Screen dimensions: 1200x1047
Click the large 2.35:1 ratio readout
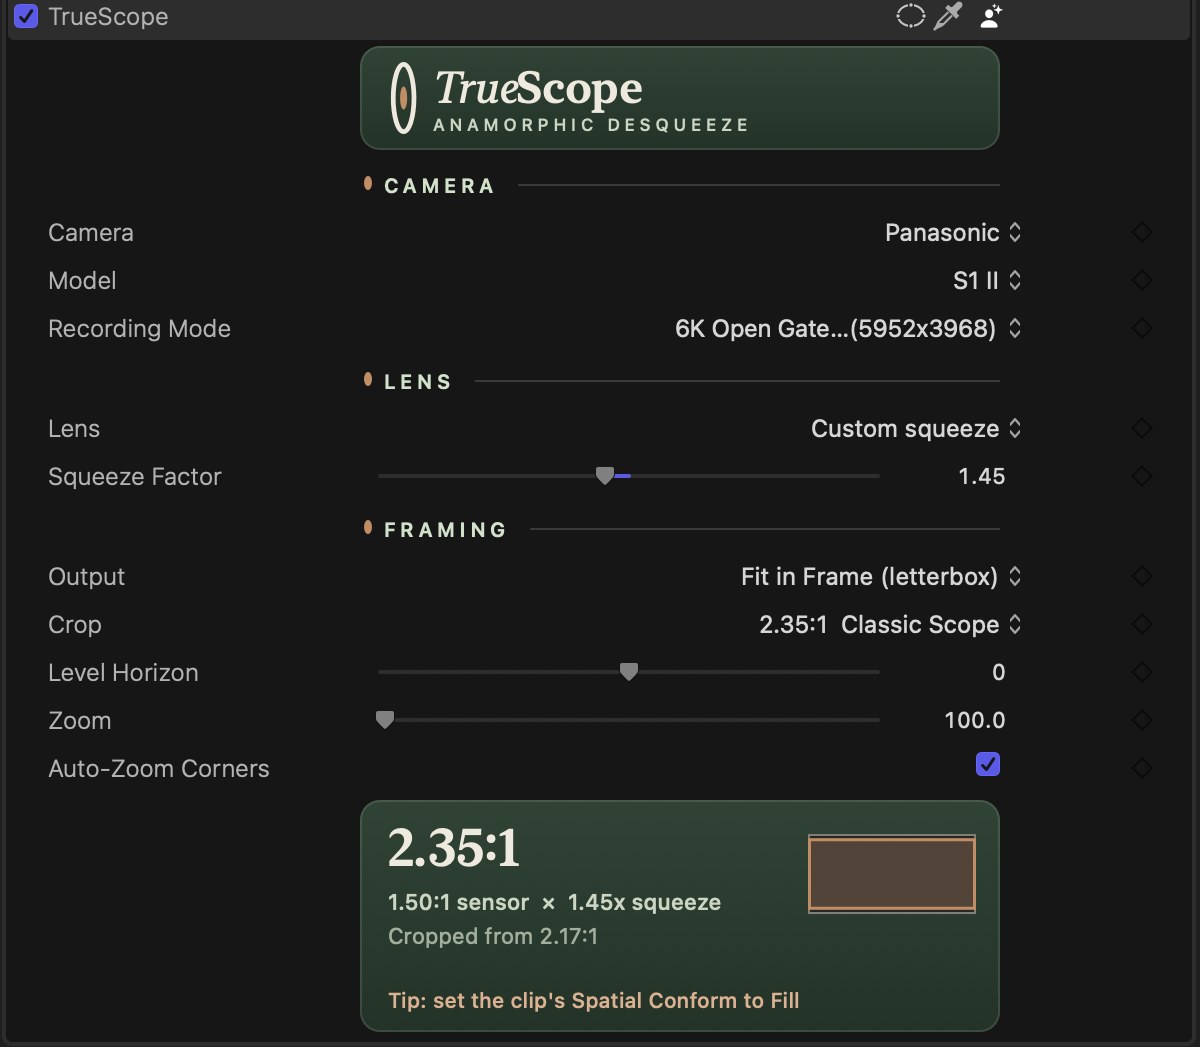coord(454,848)
